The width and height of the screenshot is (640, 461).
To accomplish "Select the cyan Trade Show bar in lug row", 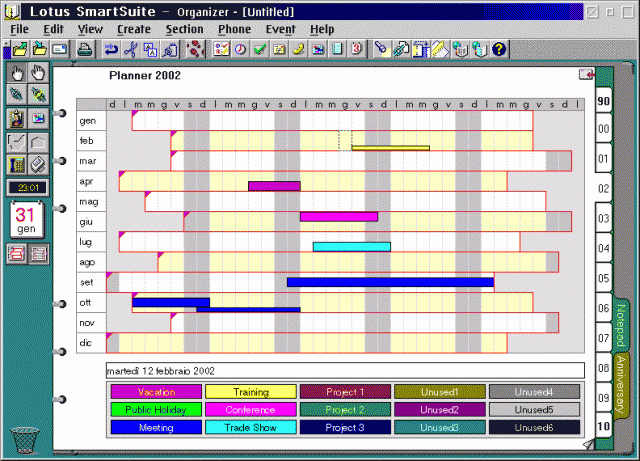I will (x=352, y=247).
